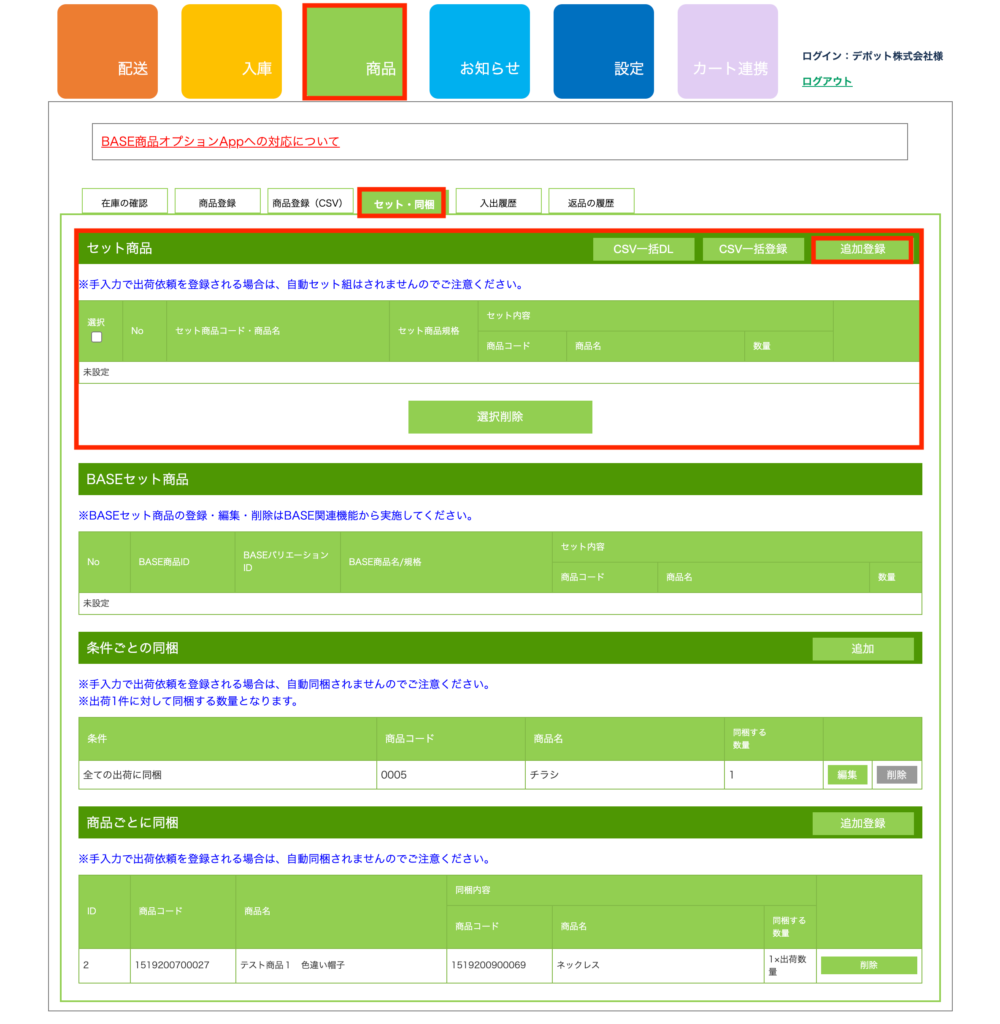
Task: Go to the 入出履歴 tab
Action: (498, 202)
